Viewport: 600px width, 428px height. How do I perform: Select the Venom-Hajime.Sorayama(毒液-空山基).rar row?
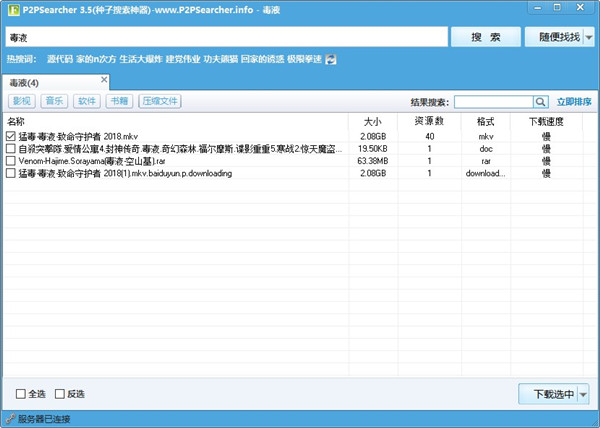92,161
